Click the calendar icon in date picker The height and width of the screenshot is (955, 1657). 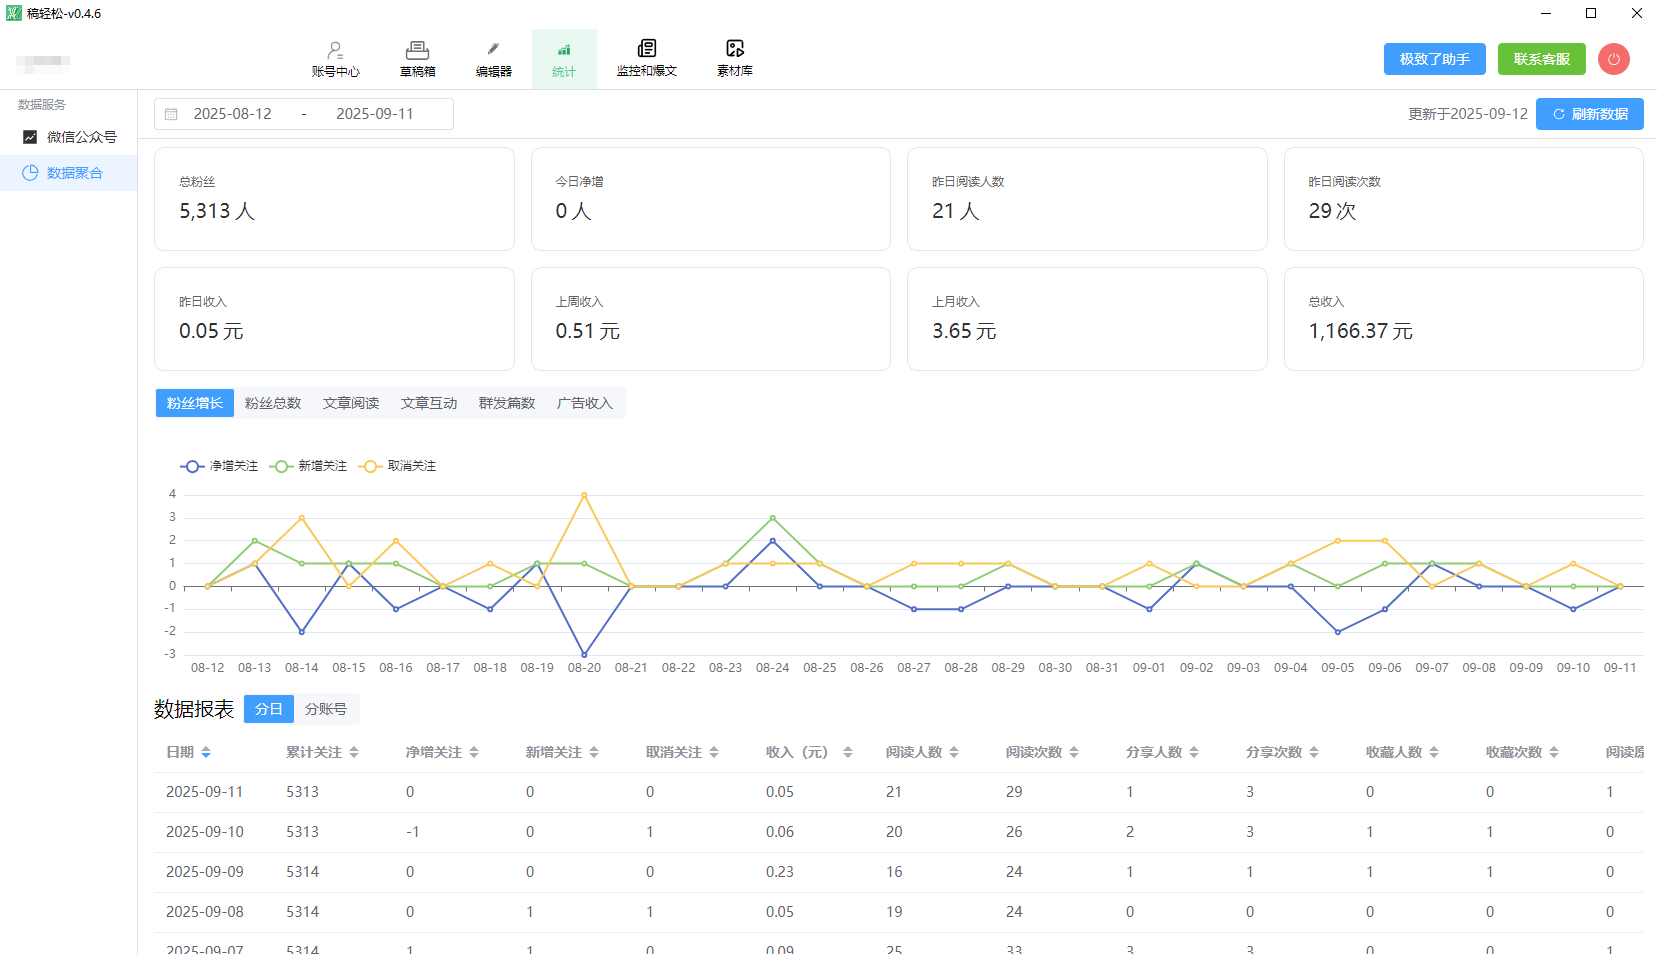171,114
